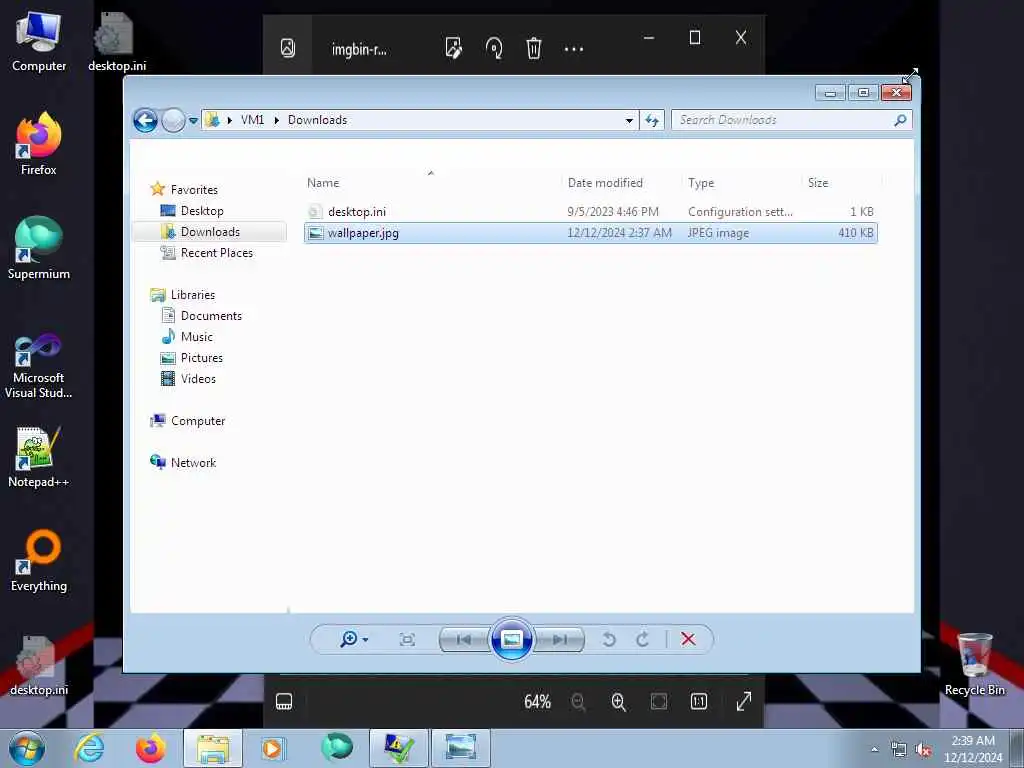
Task: Open the Computer desktop icon
Action: coord(39,42)
